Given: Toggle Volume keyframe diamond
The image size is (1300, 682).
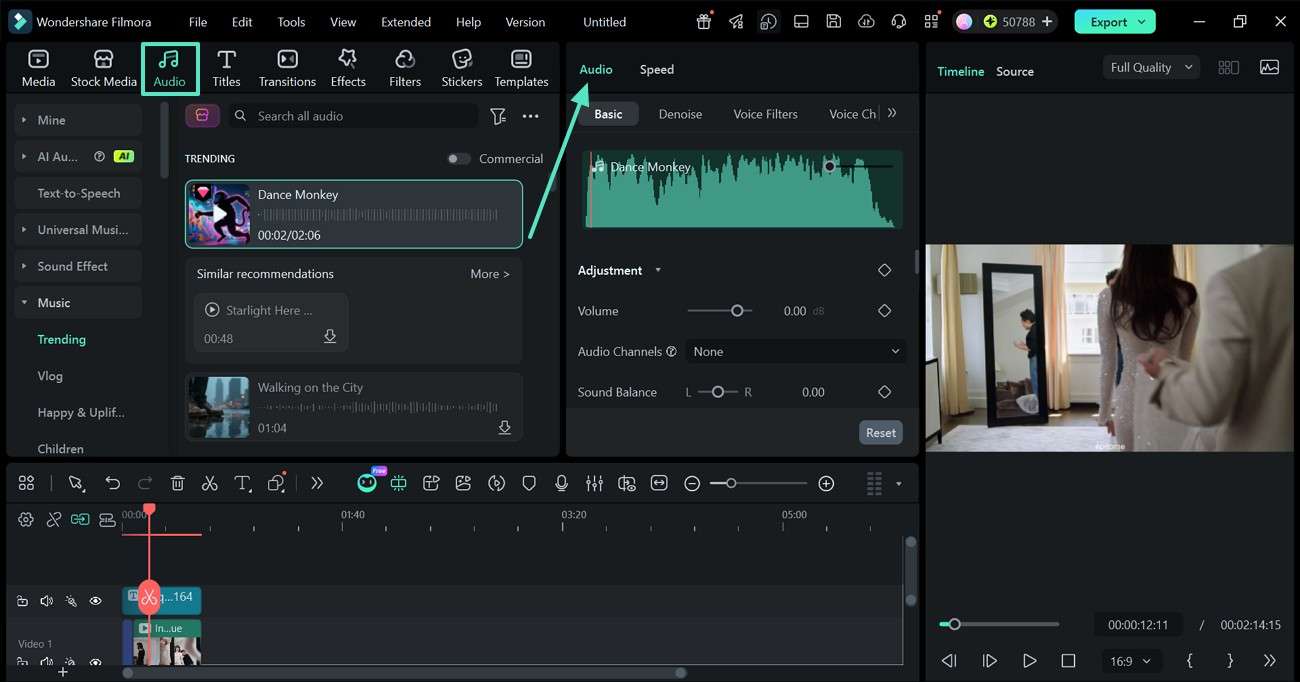Looking at the screenshot, I should [x=884, y=311].
